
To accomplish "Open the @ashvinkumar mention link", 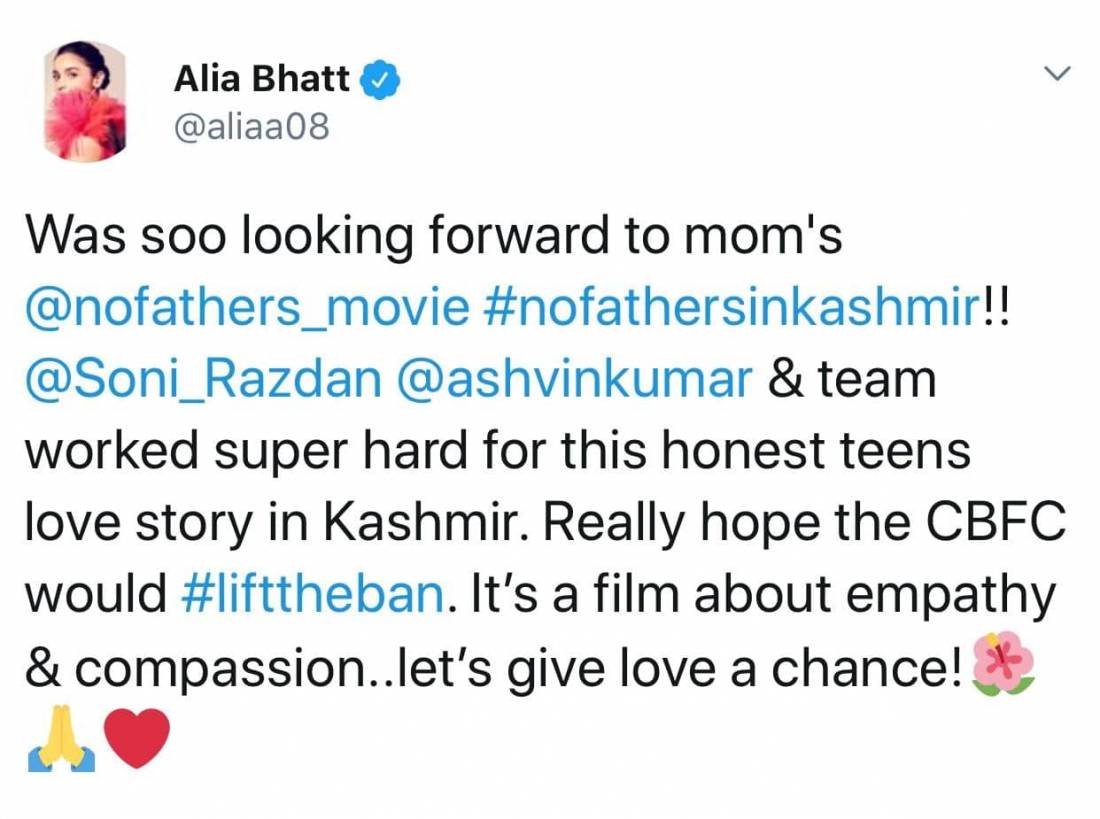I will pos(574,381).
